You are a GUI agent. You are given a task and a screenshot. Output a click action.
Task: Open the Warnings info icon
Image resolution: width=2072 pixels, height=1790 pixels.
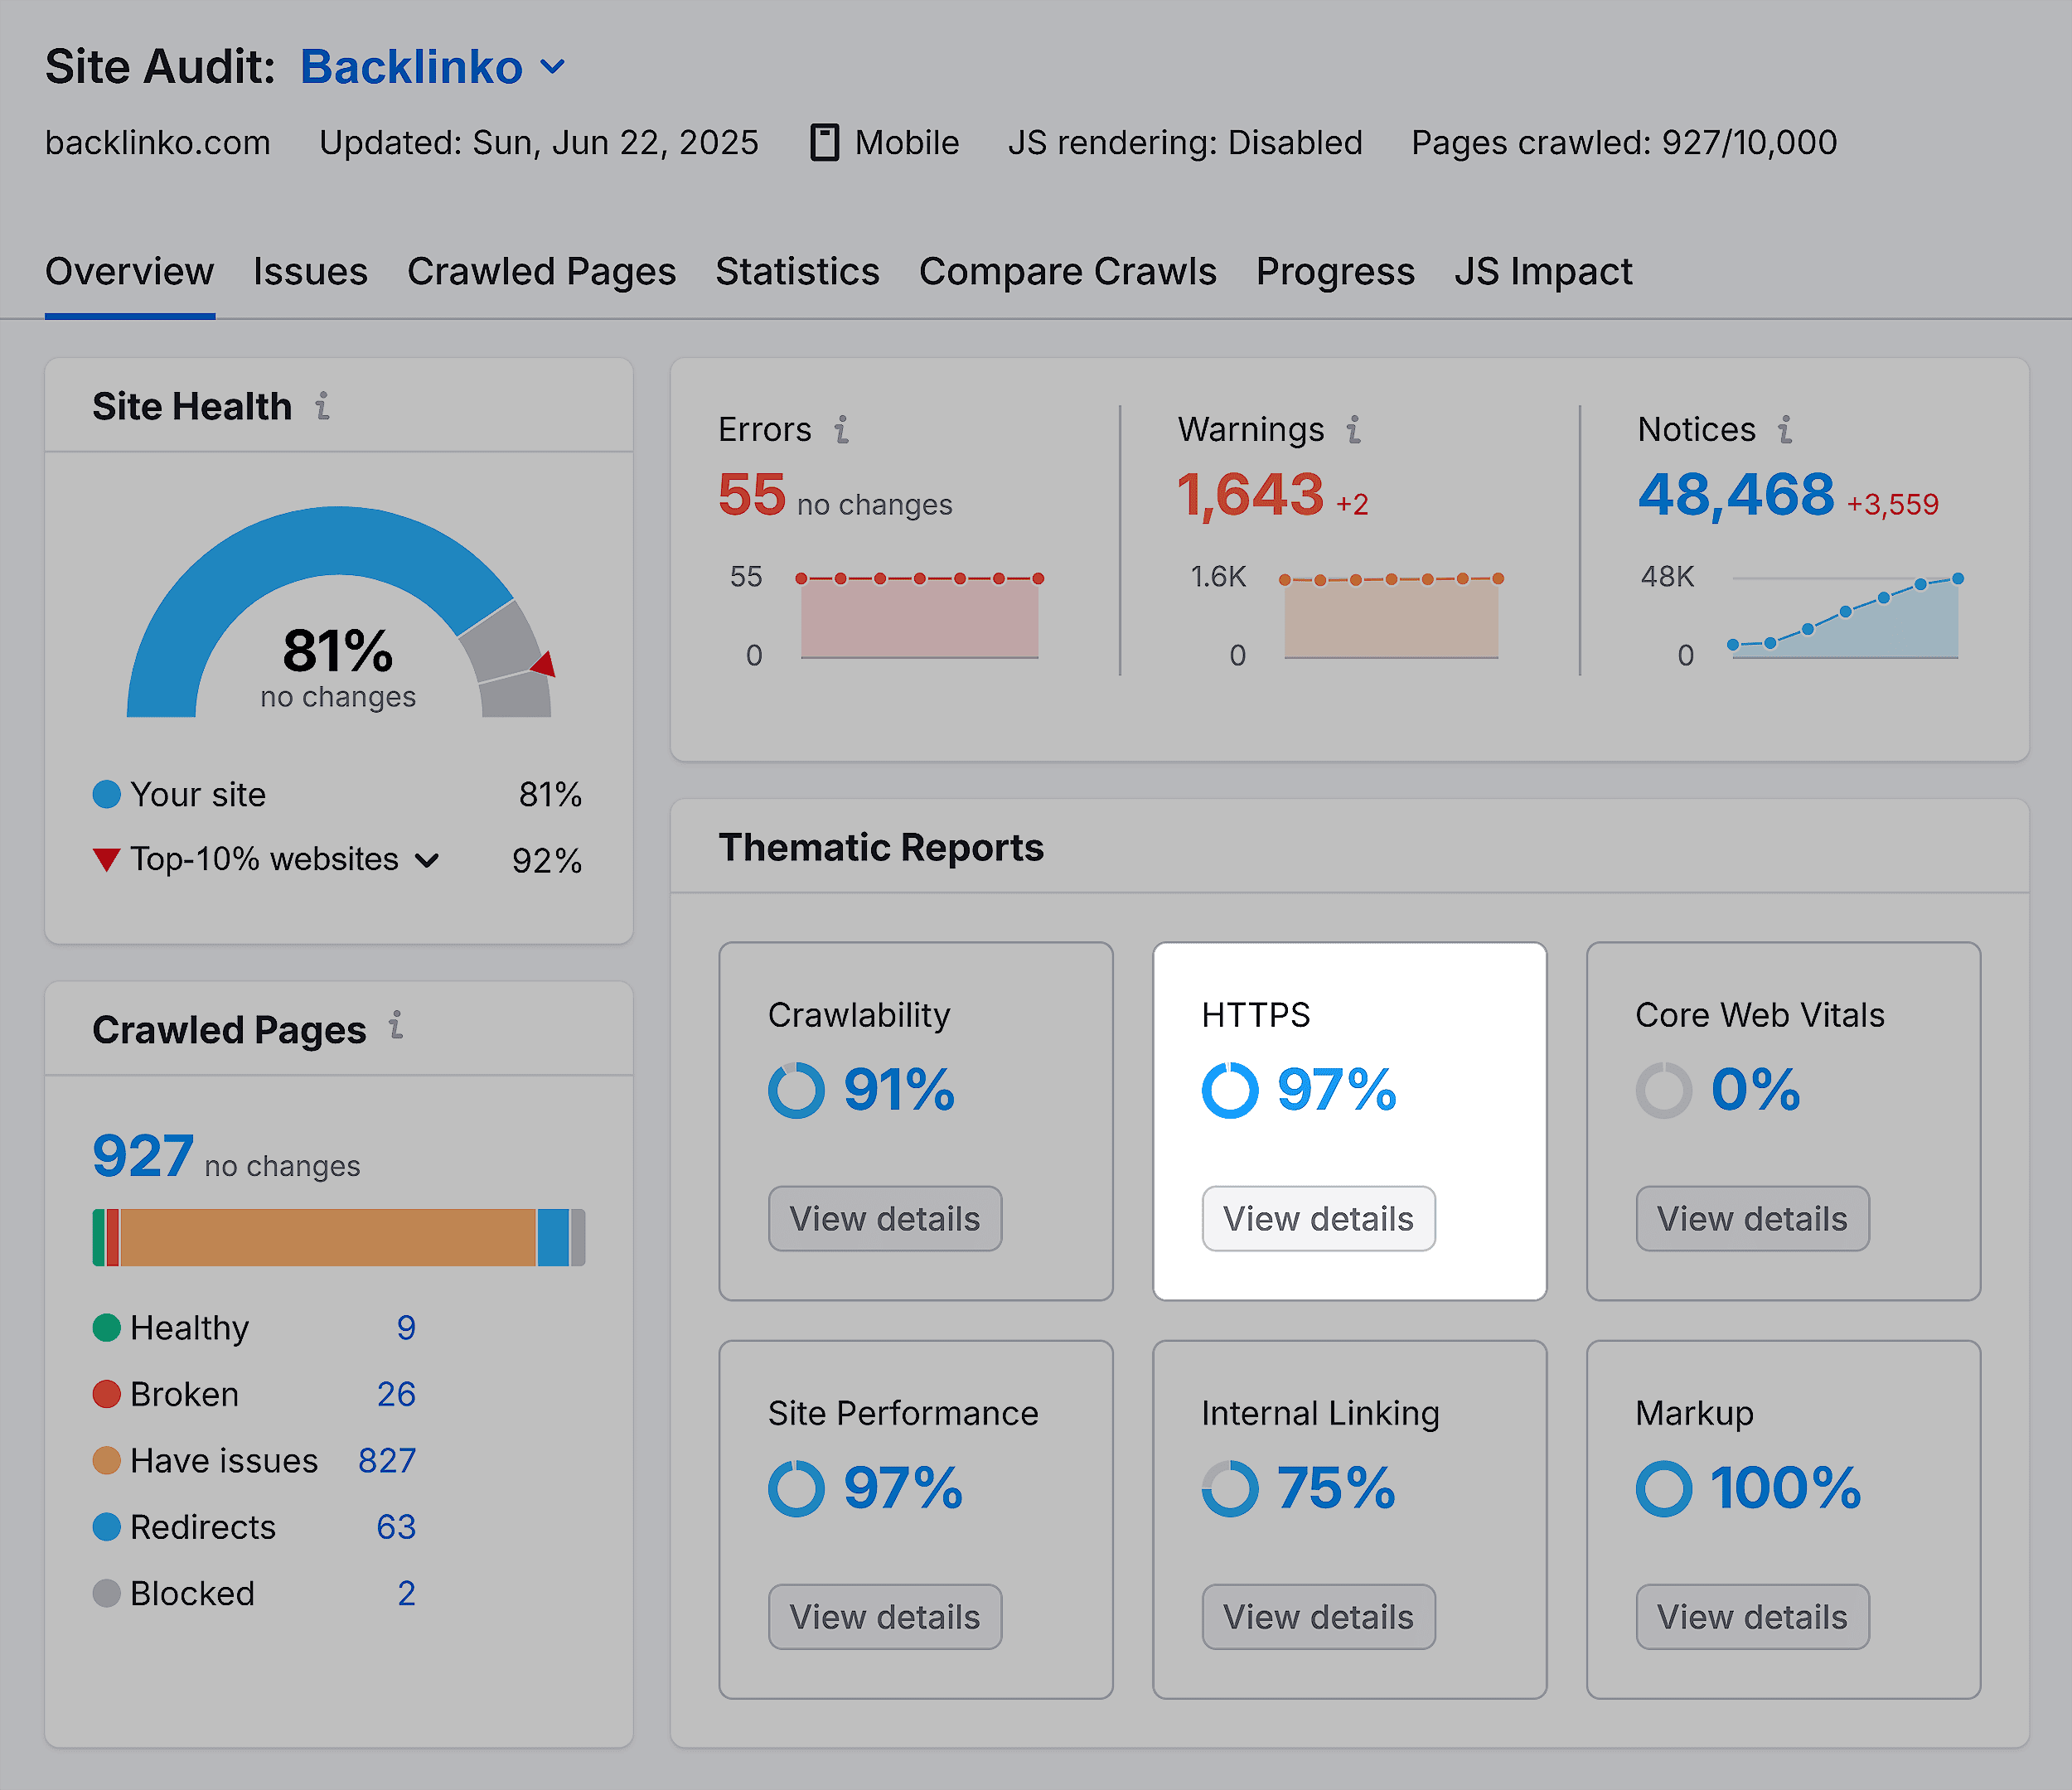(x=1354, y=429)
